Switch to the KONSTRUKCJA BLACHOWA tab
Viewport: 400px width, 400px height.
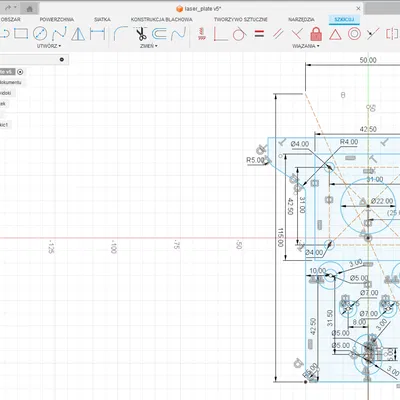[162, 20]
